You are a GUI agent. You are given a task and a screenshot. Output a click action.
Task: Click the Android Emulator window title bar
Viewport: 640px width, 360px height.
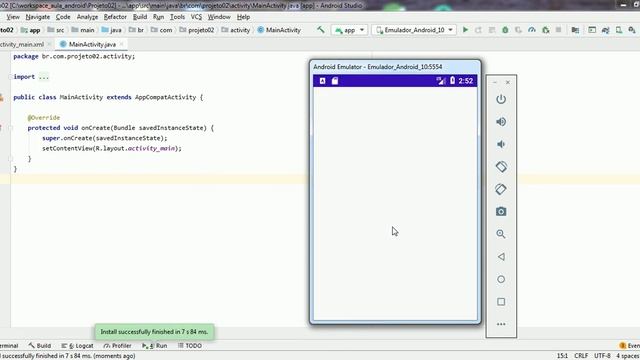pyautogui.click(x=395, y=67)
